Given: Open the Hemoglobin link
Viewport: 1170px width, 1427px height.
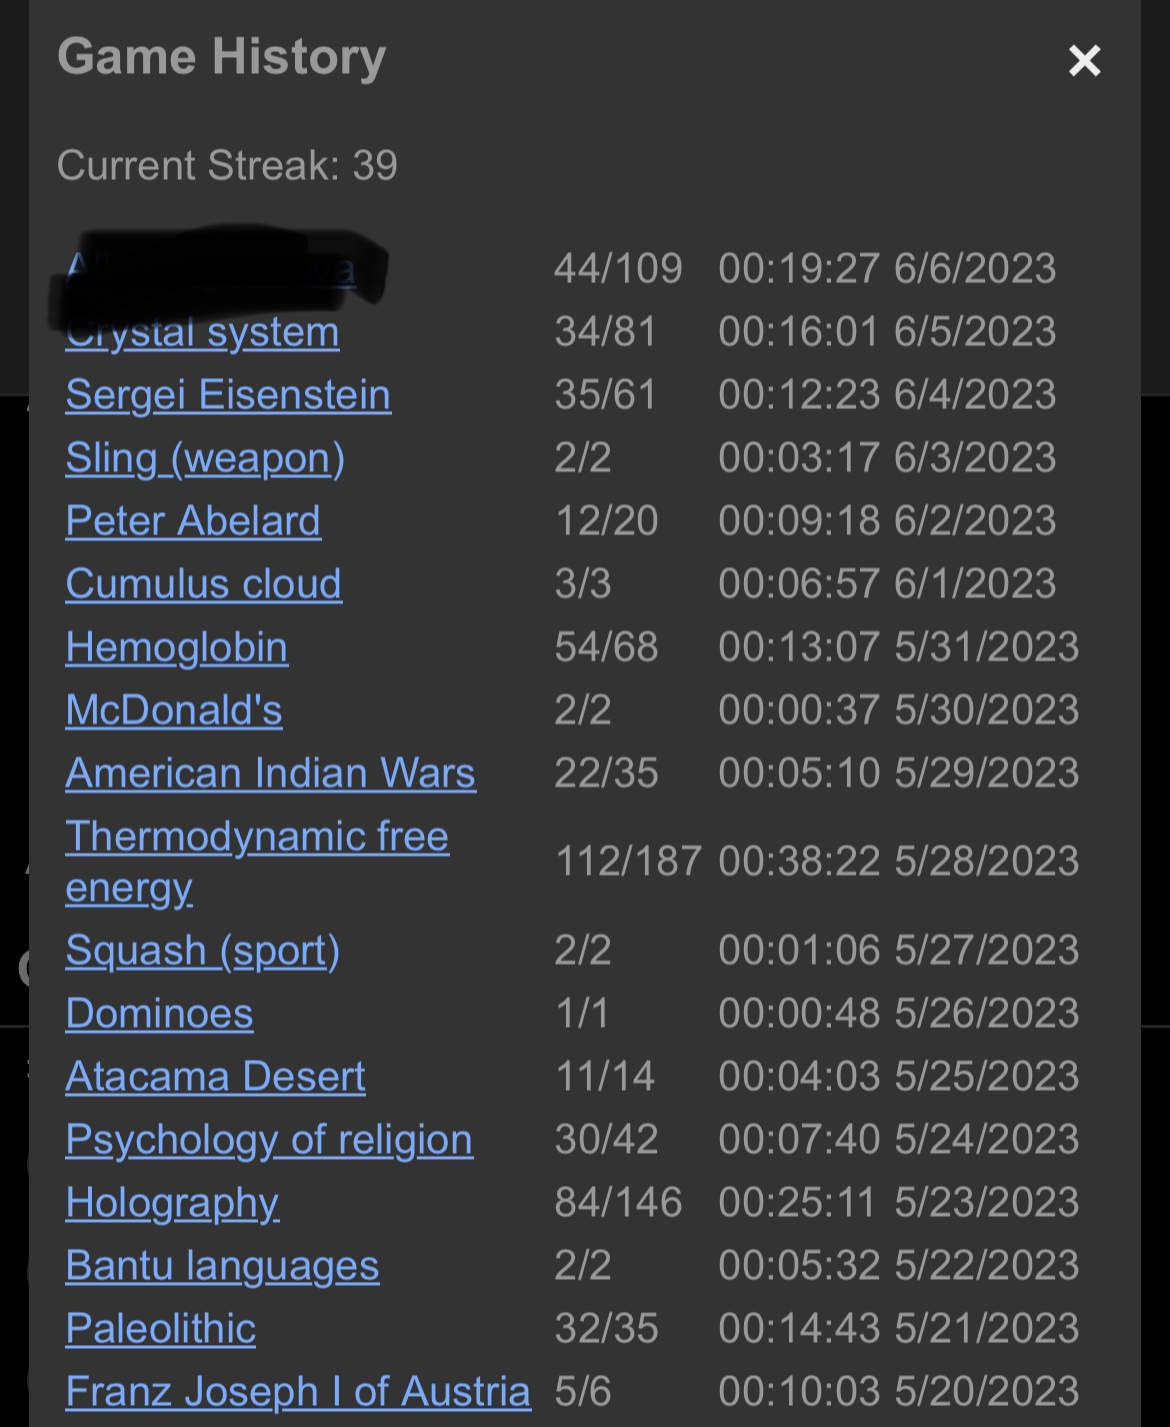Looking at the screenshot, I should [x=176, y=647].
